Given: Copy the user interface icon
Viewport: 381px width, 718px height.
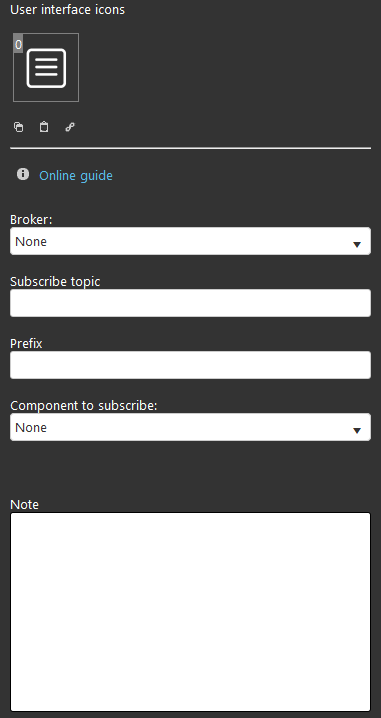Looking at the screenshot, I should (x=18, y=127).
